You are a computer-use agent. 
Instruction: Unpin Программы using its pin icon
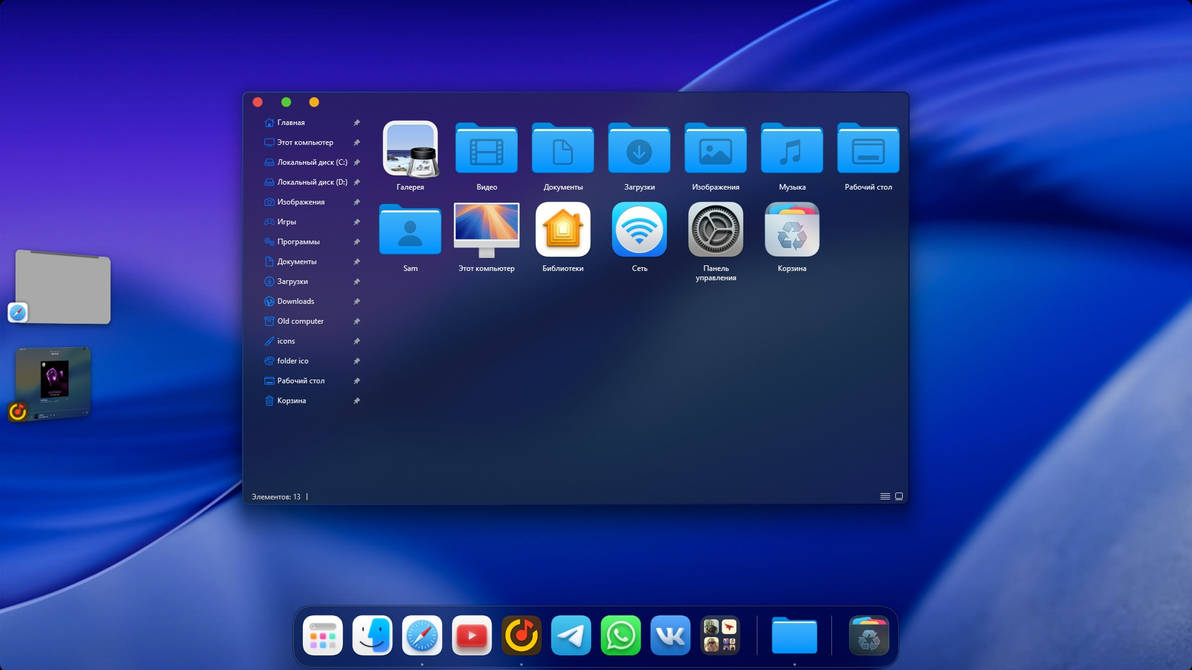click(357, 242)
